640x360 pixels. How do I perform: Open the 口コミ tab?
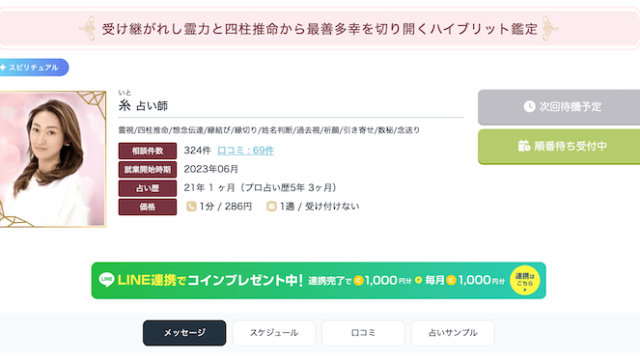(363, 333)
